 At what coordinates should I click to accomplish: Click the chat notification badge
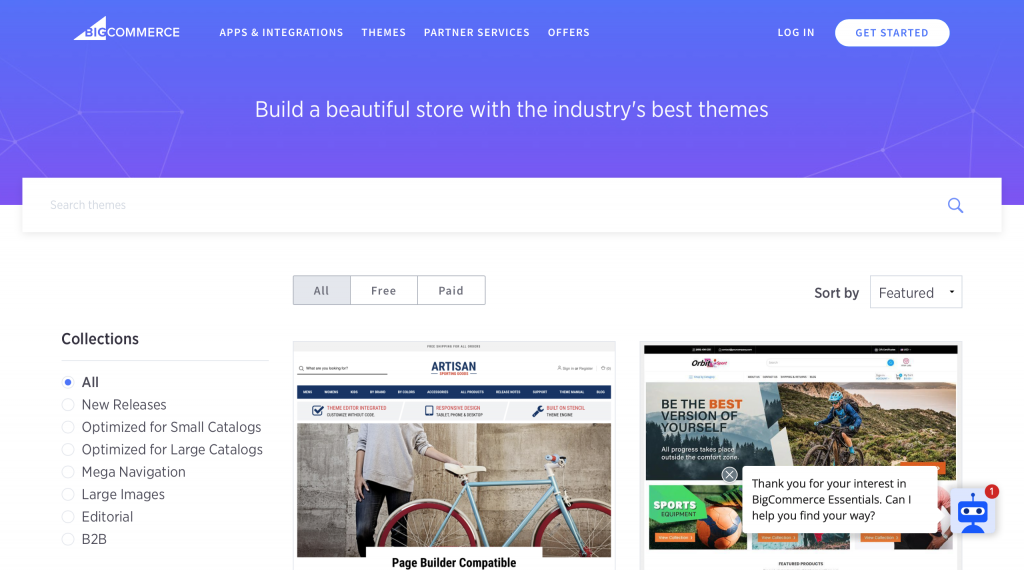991,491
